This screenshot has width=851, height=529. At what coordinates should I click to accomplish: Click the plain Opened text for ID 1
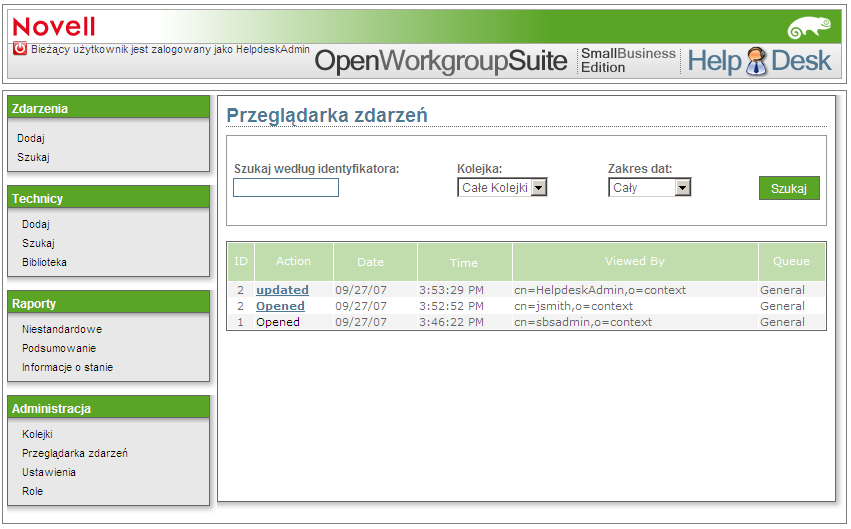(278, 322)
